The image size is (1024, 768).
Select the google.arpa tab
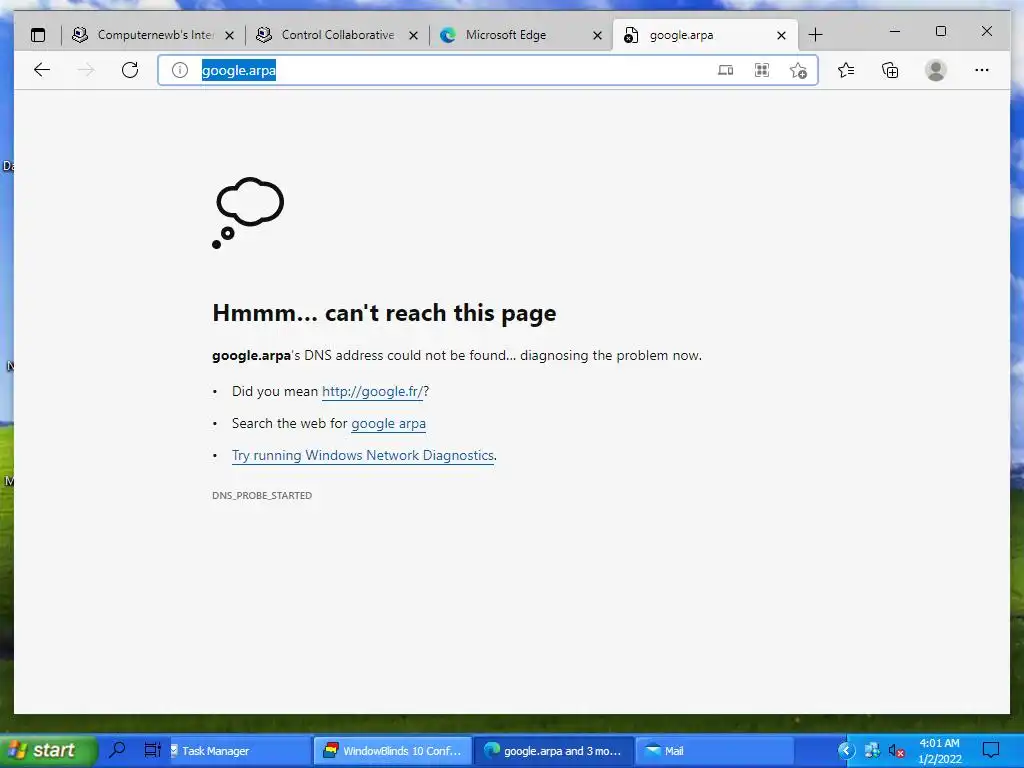[705, 35]
